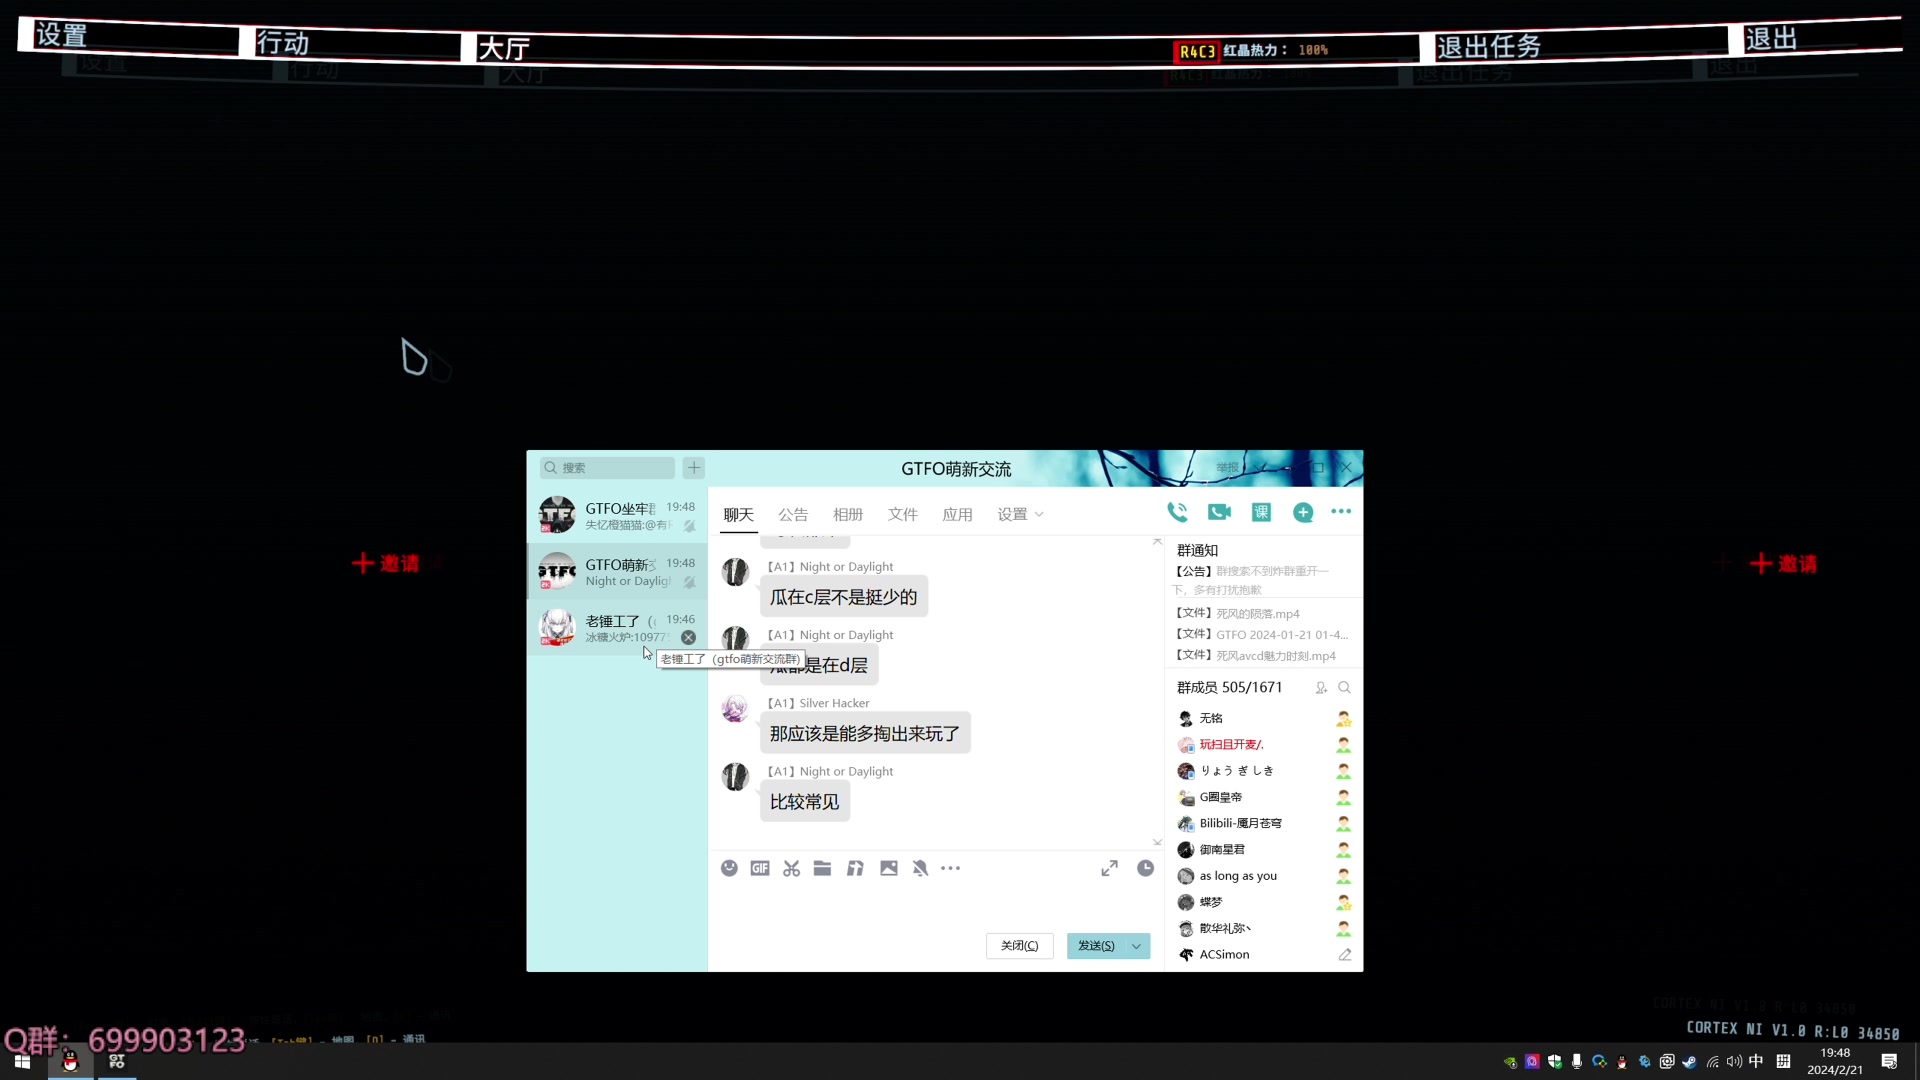
Task: Open Steam icon in system tray
Action: click(1689, 1062)
